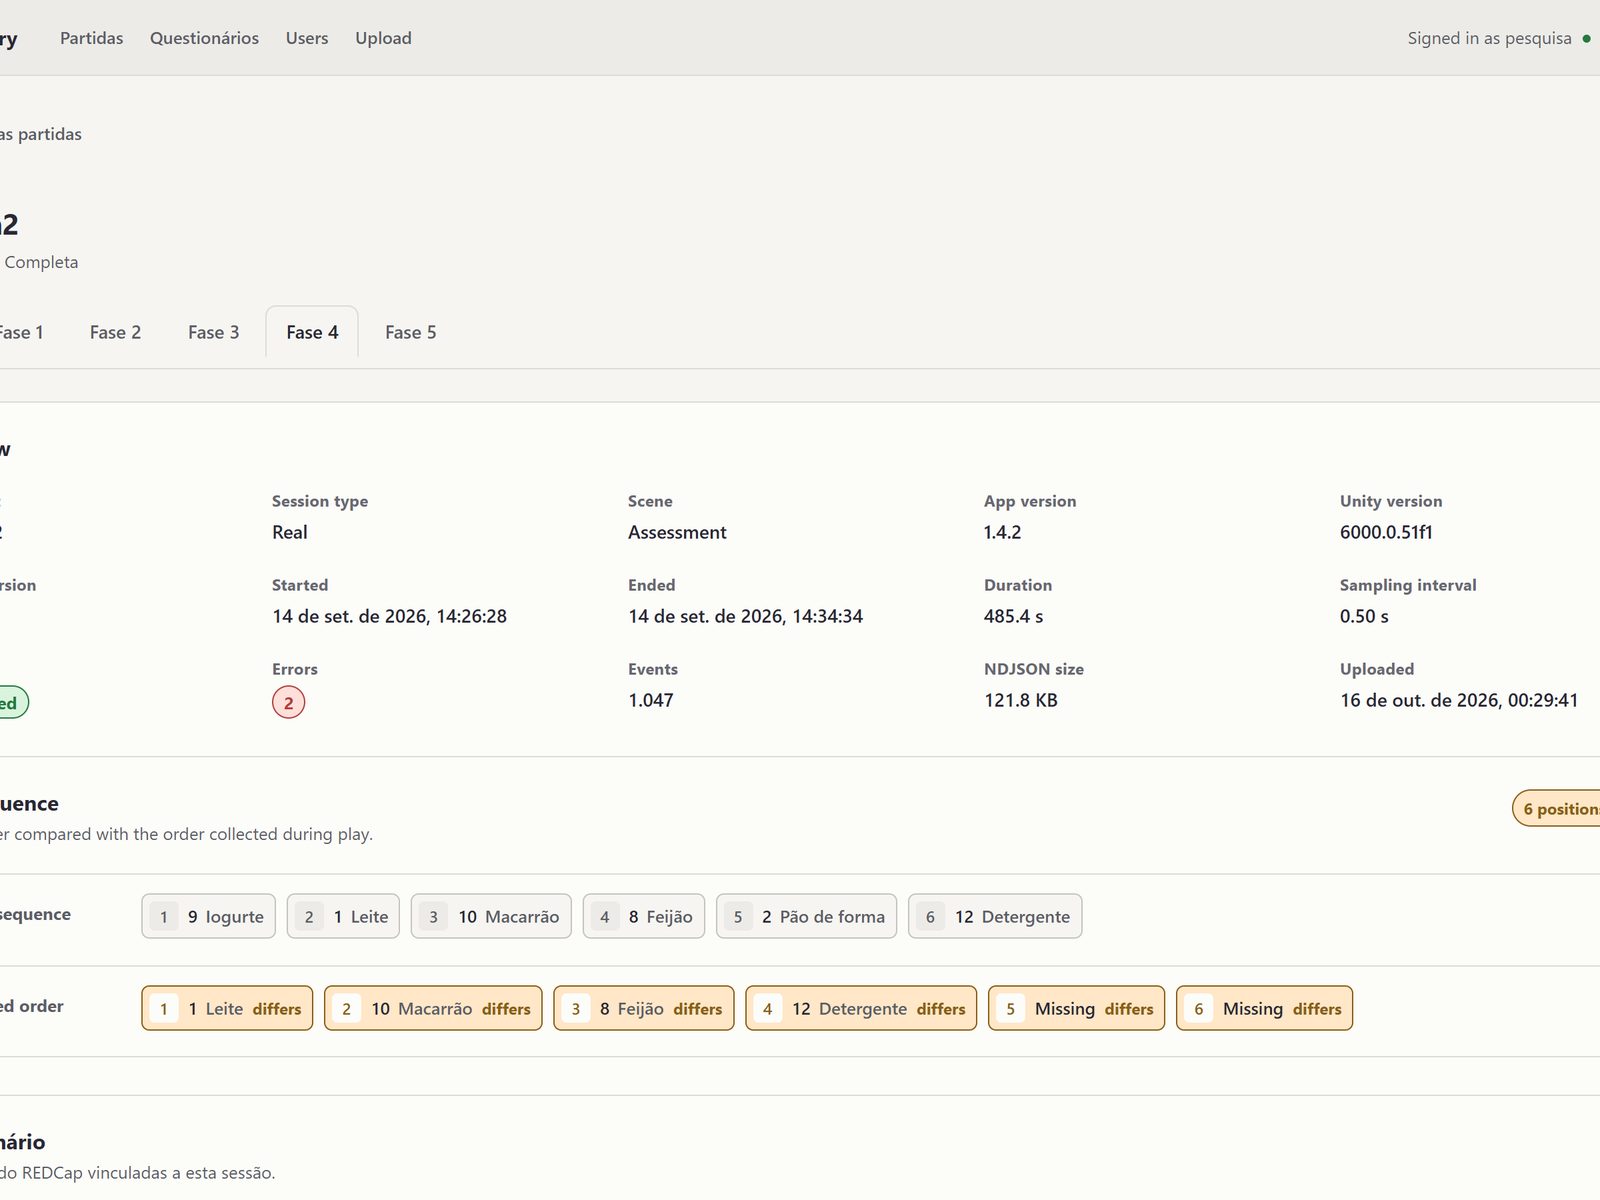
Task: Click the Session type value 'Real'
Action: [290, 532]
